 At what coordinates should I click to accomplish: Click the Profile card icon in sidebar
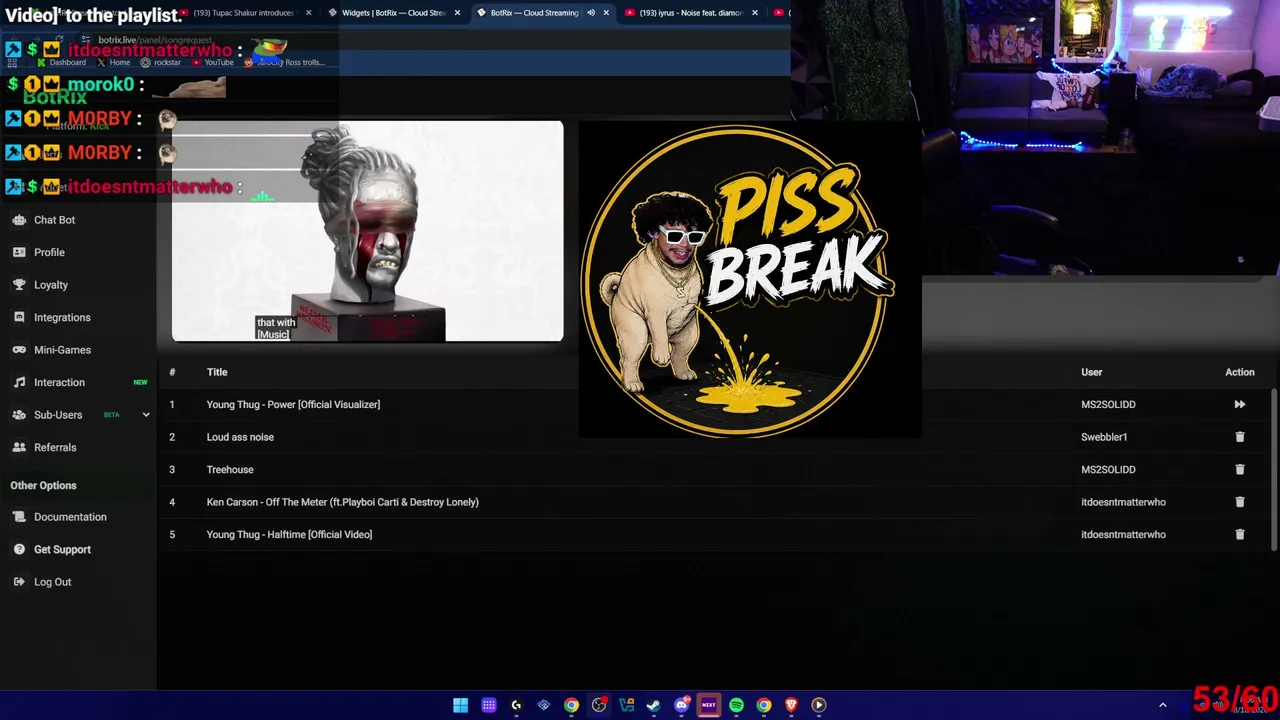pyautogui.click(x=19, y=252)
